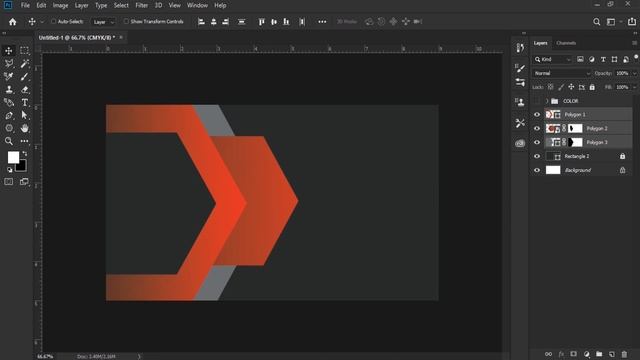Add a layer mask at panel bottom

(x=573, y=354)
